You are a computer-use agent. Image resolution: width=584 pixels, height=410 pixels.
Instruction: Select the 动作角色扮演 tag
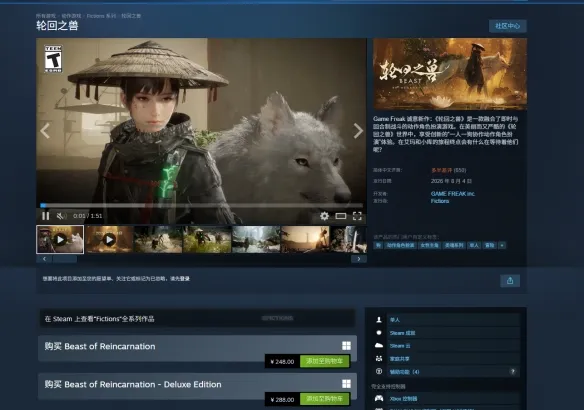(x=400, y=245)
